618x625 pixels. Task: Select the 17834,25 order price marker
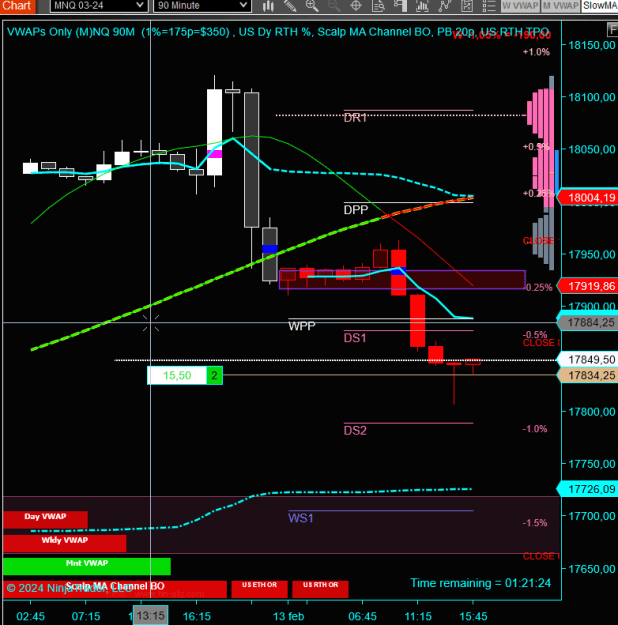[589, 375]
